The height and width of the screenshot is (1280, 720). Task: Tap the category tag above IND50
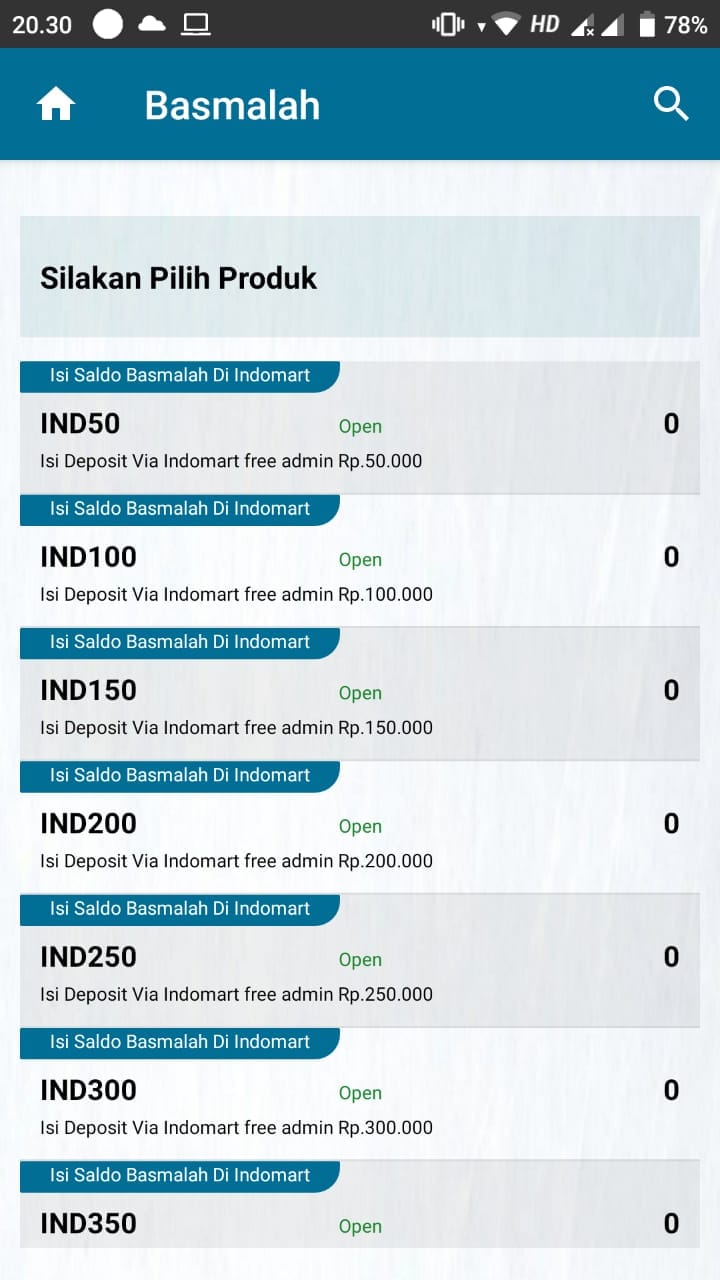[x=180, y=376]
